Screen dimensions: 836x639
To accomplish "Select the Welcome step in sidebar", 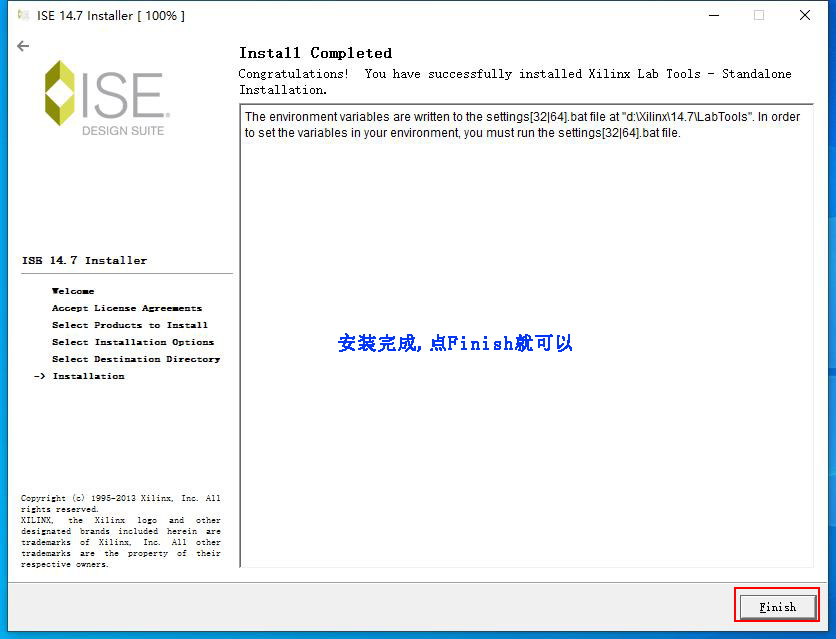I will (73, 291).
